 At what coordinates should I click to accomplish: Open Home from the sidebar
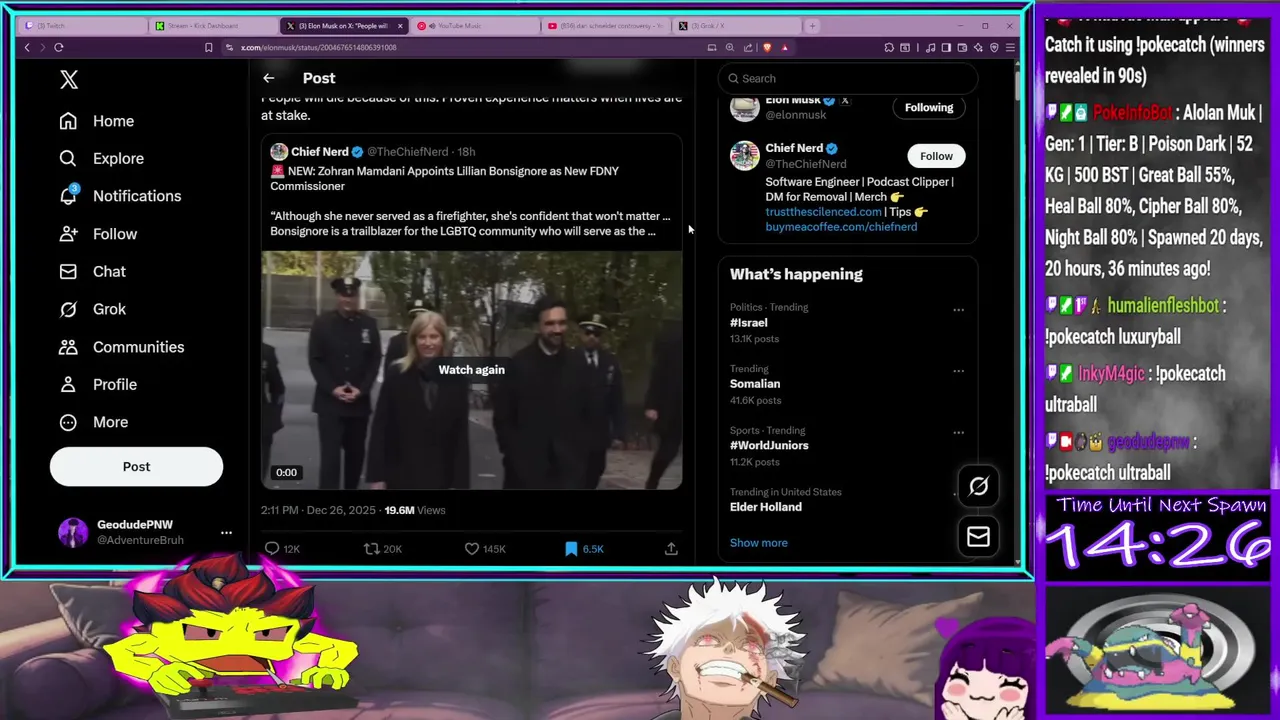[x=97, y=121]
